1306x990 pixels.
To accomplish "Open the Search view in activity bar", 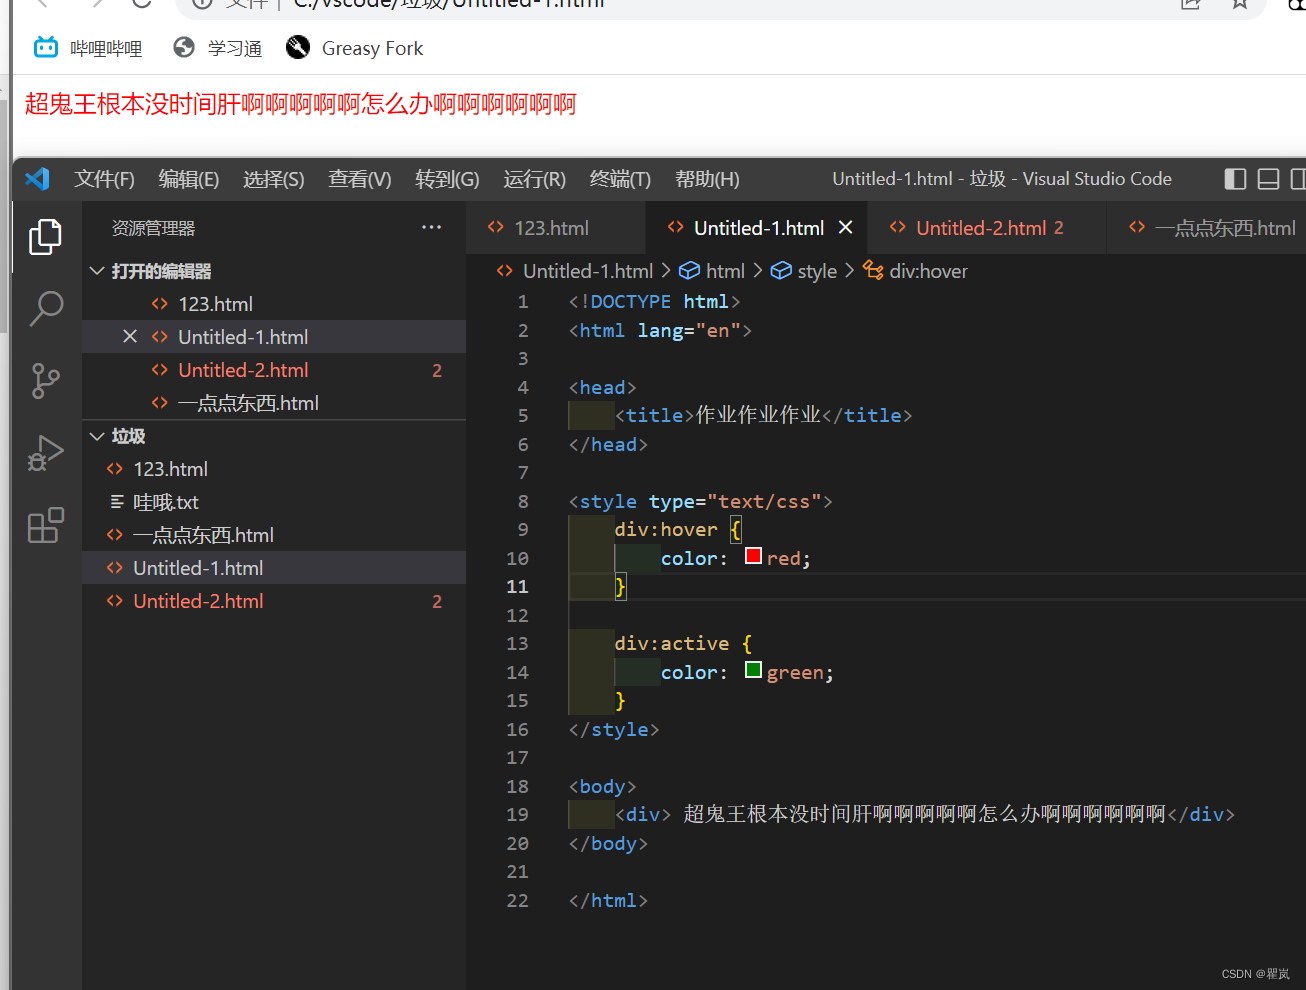I will click(46, 309).
